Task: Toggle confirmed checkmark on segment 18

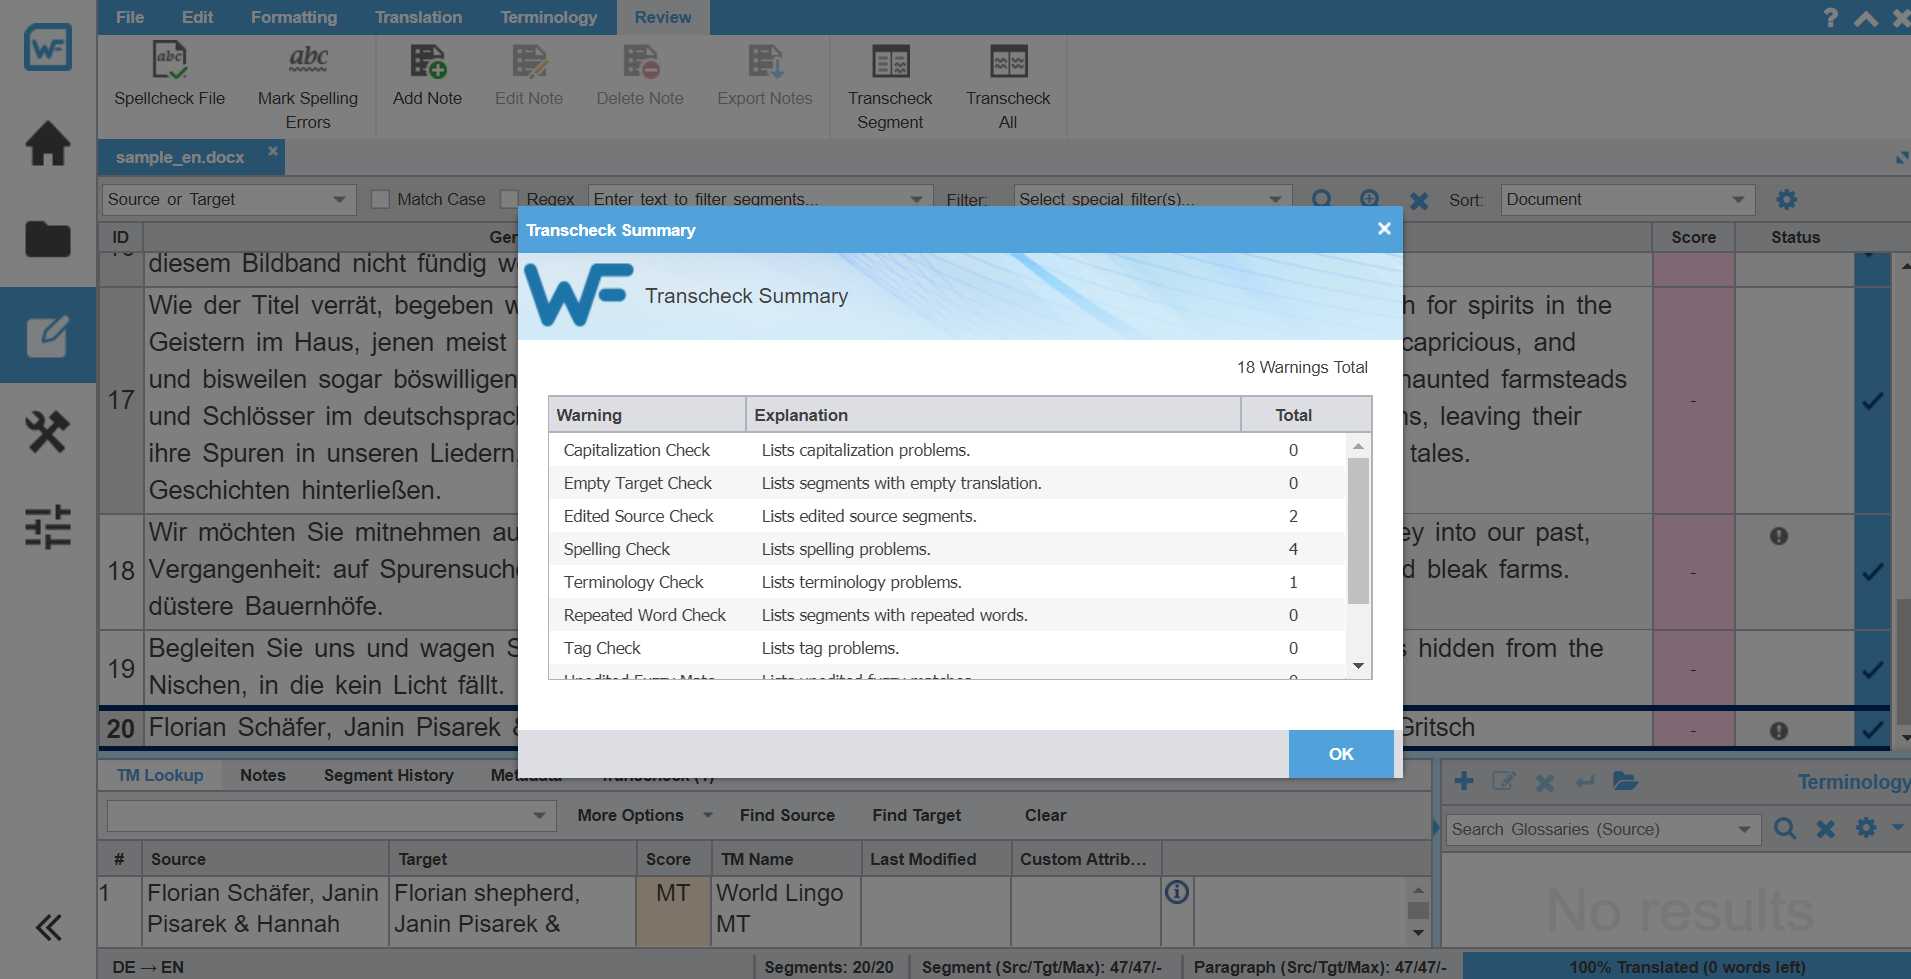Action: tap(1873, 572)
